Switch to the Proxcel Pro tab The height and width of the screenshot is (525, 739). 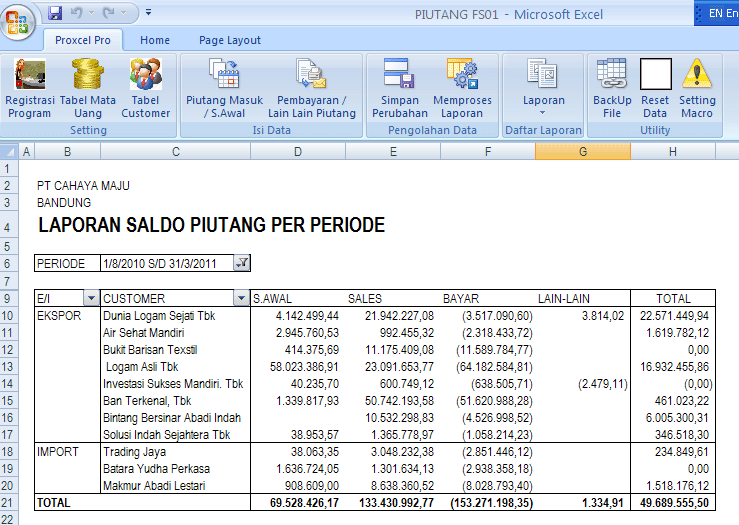click(x=83, y=40)
